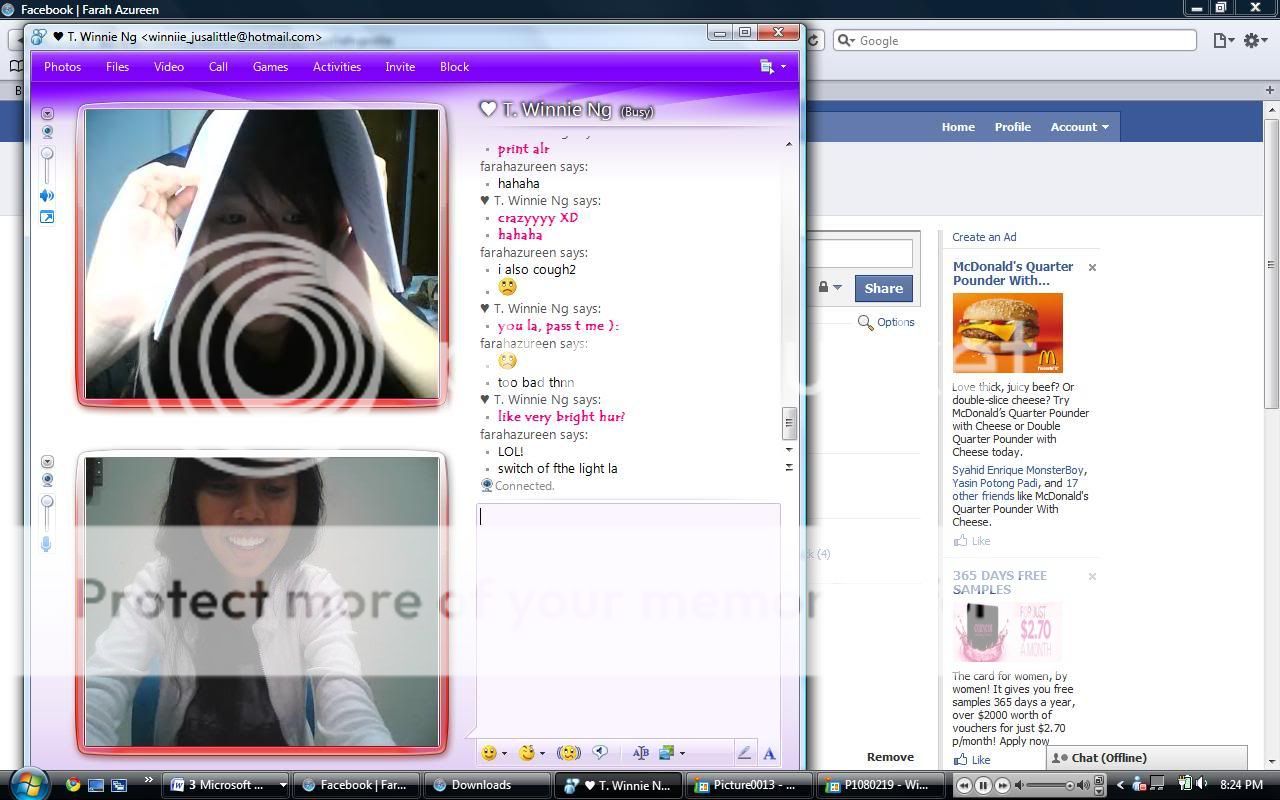Viewport: 1280px width, 800px height.
Task: Click in the message typing box
Action: pyautogui.click(x=627, y=620)
